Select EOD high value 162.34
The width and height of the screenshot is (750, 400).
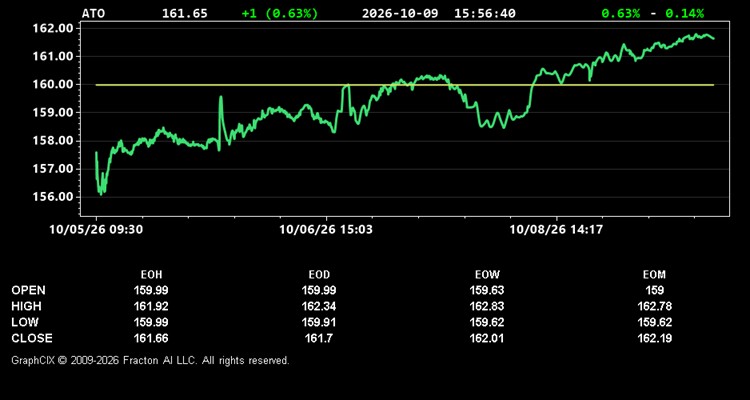point(319,306)
